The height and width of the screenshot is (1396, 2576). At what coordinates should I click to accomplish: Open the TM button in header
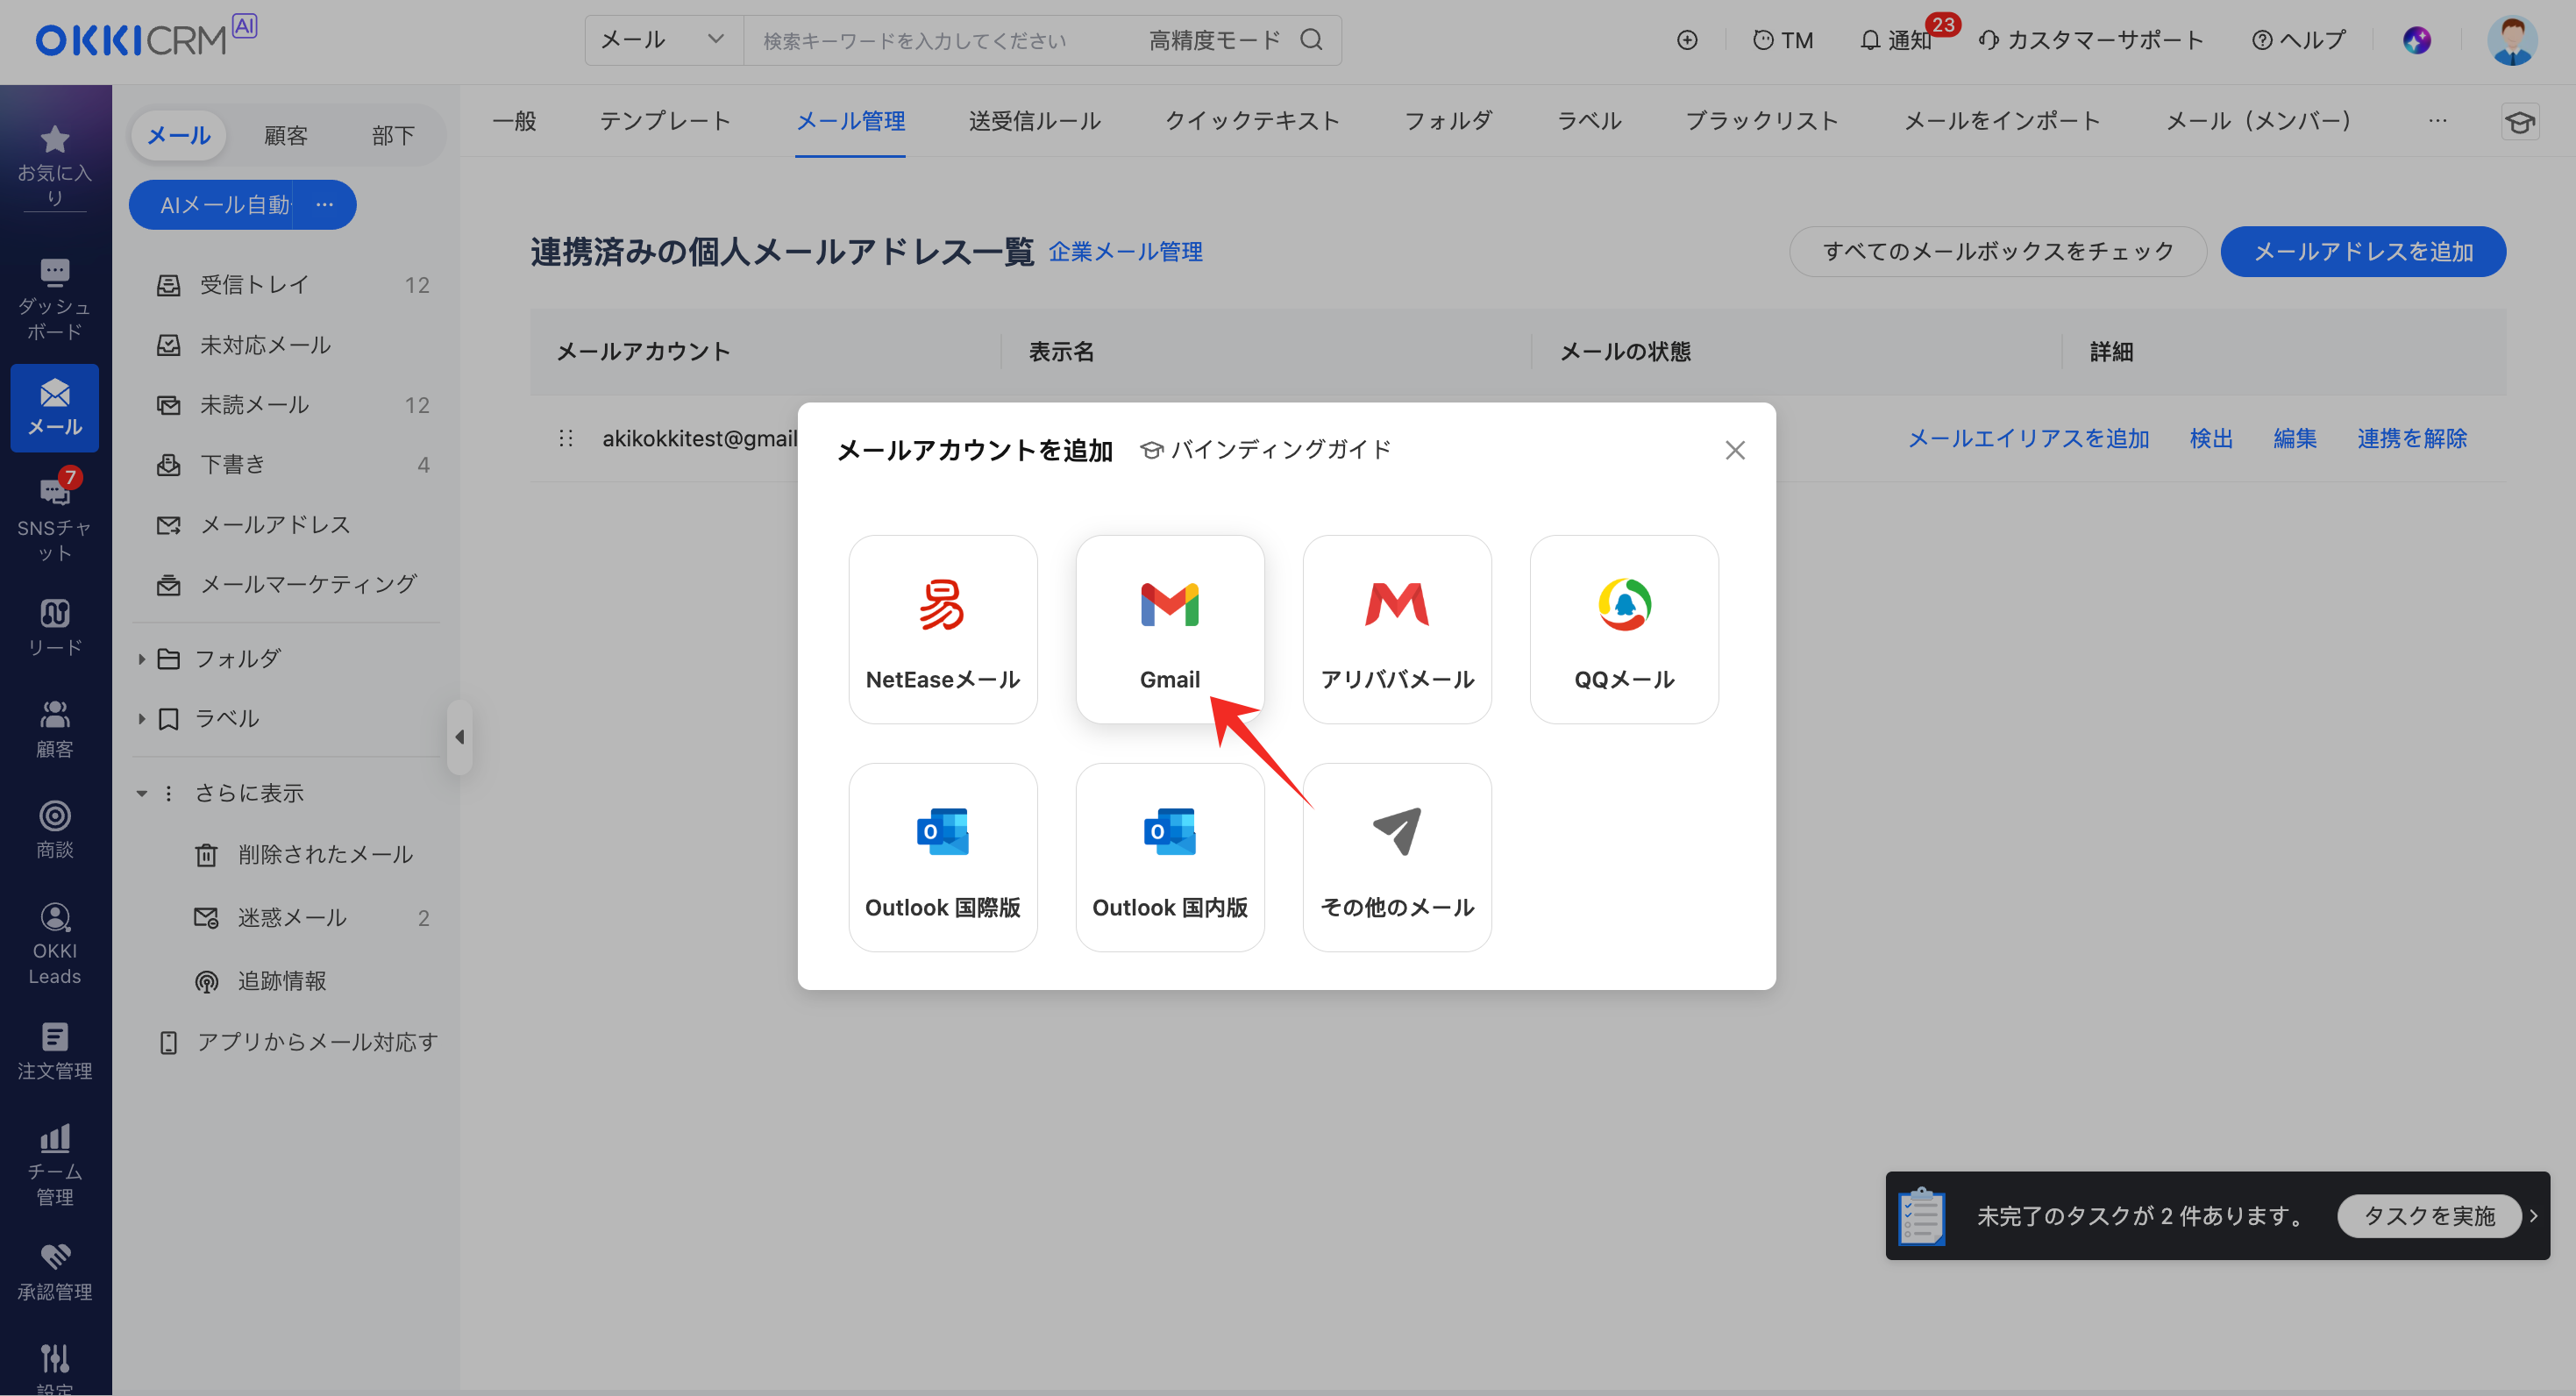point(1782,40)
